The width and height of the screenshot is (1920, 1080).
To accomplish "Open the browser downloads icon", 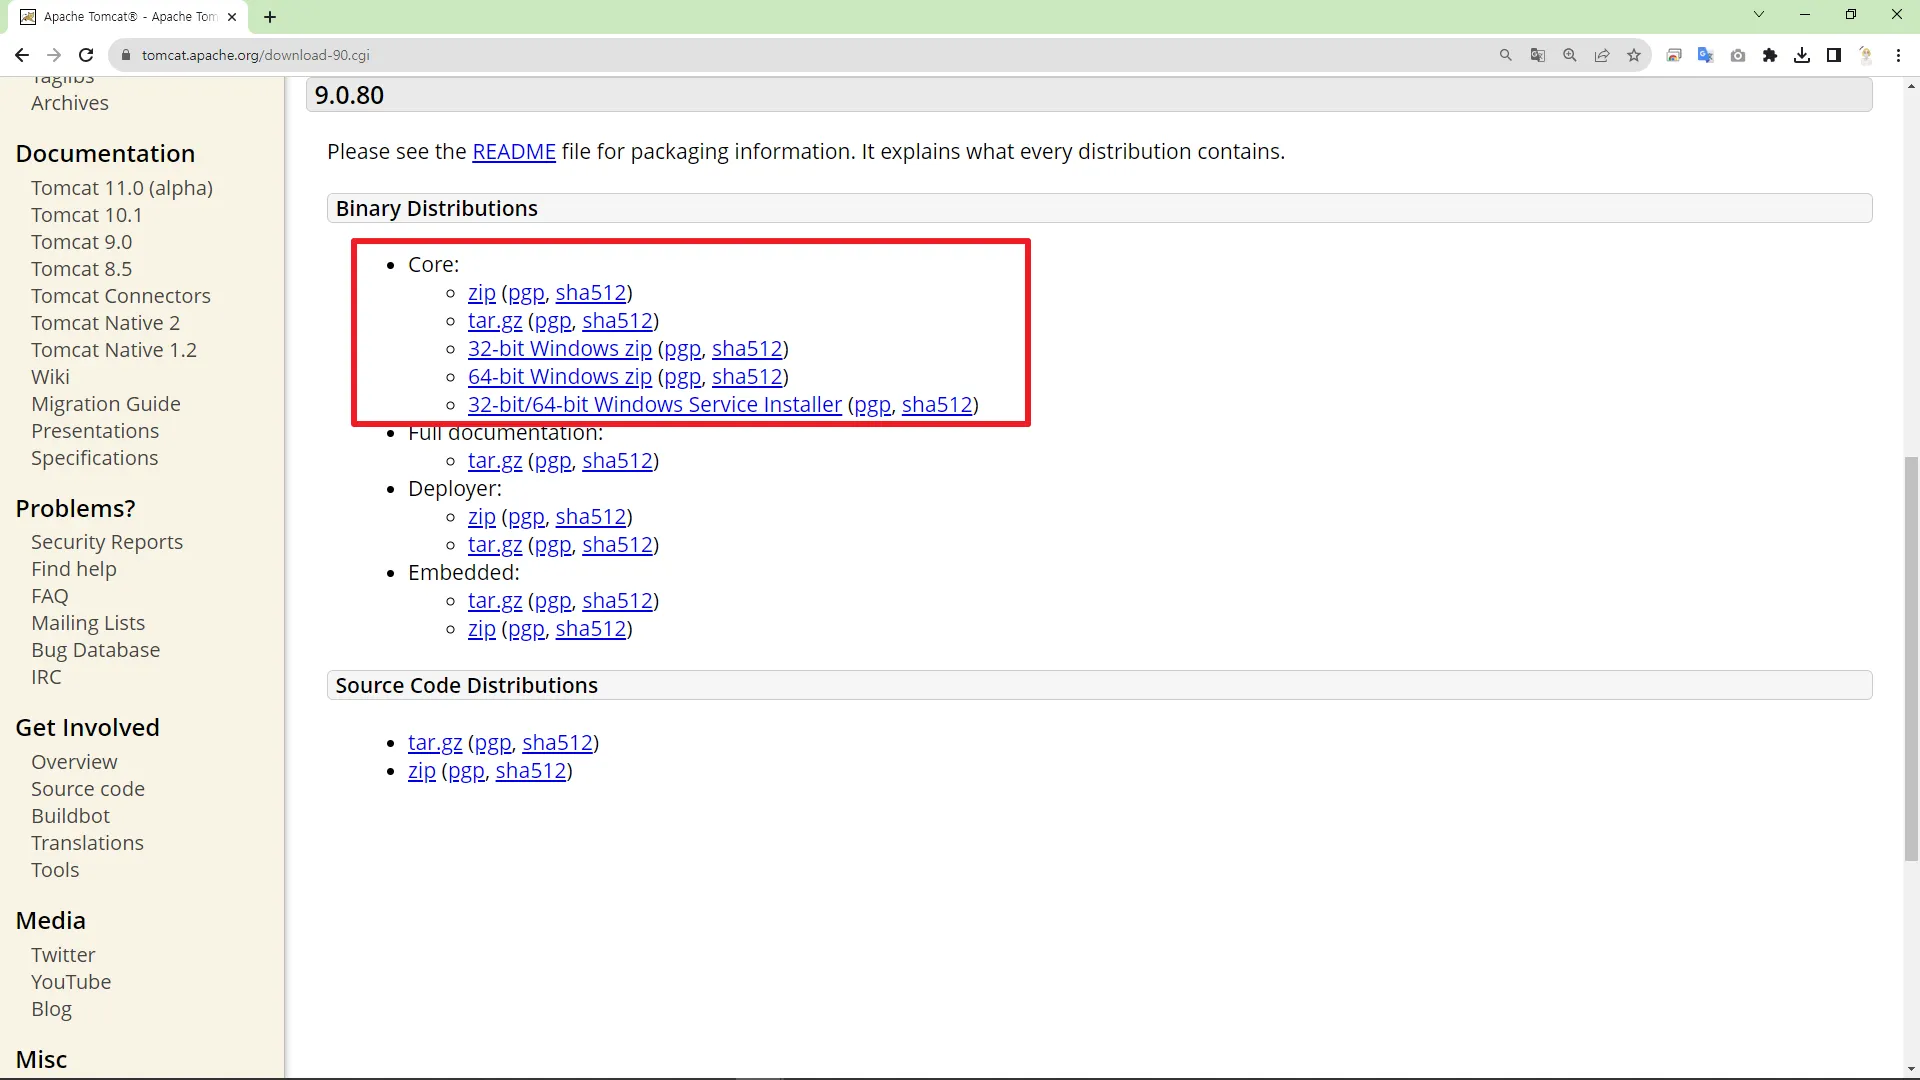I will pos(1802,55).
